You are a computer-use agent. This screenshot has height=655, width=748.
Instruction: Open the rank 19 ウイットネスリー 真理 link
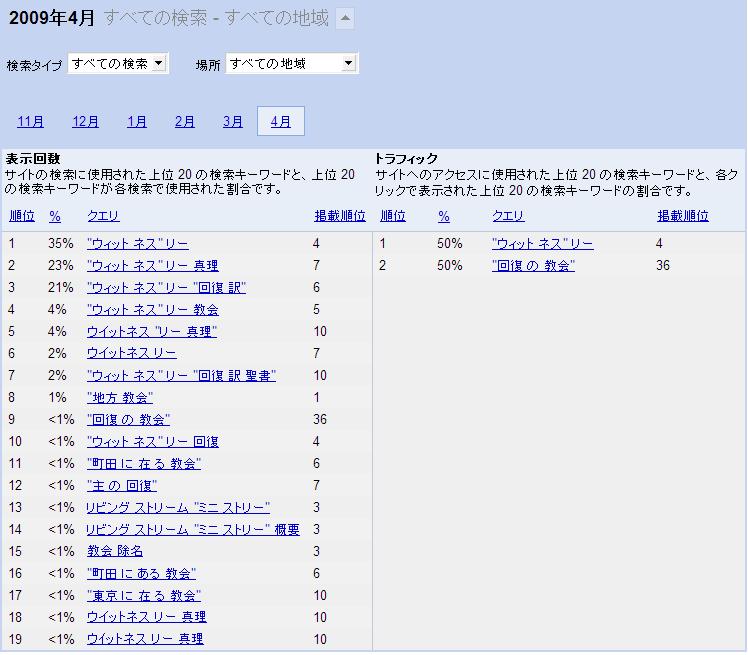(145, 639)
